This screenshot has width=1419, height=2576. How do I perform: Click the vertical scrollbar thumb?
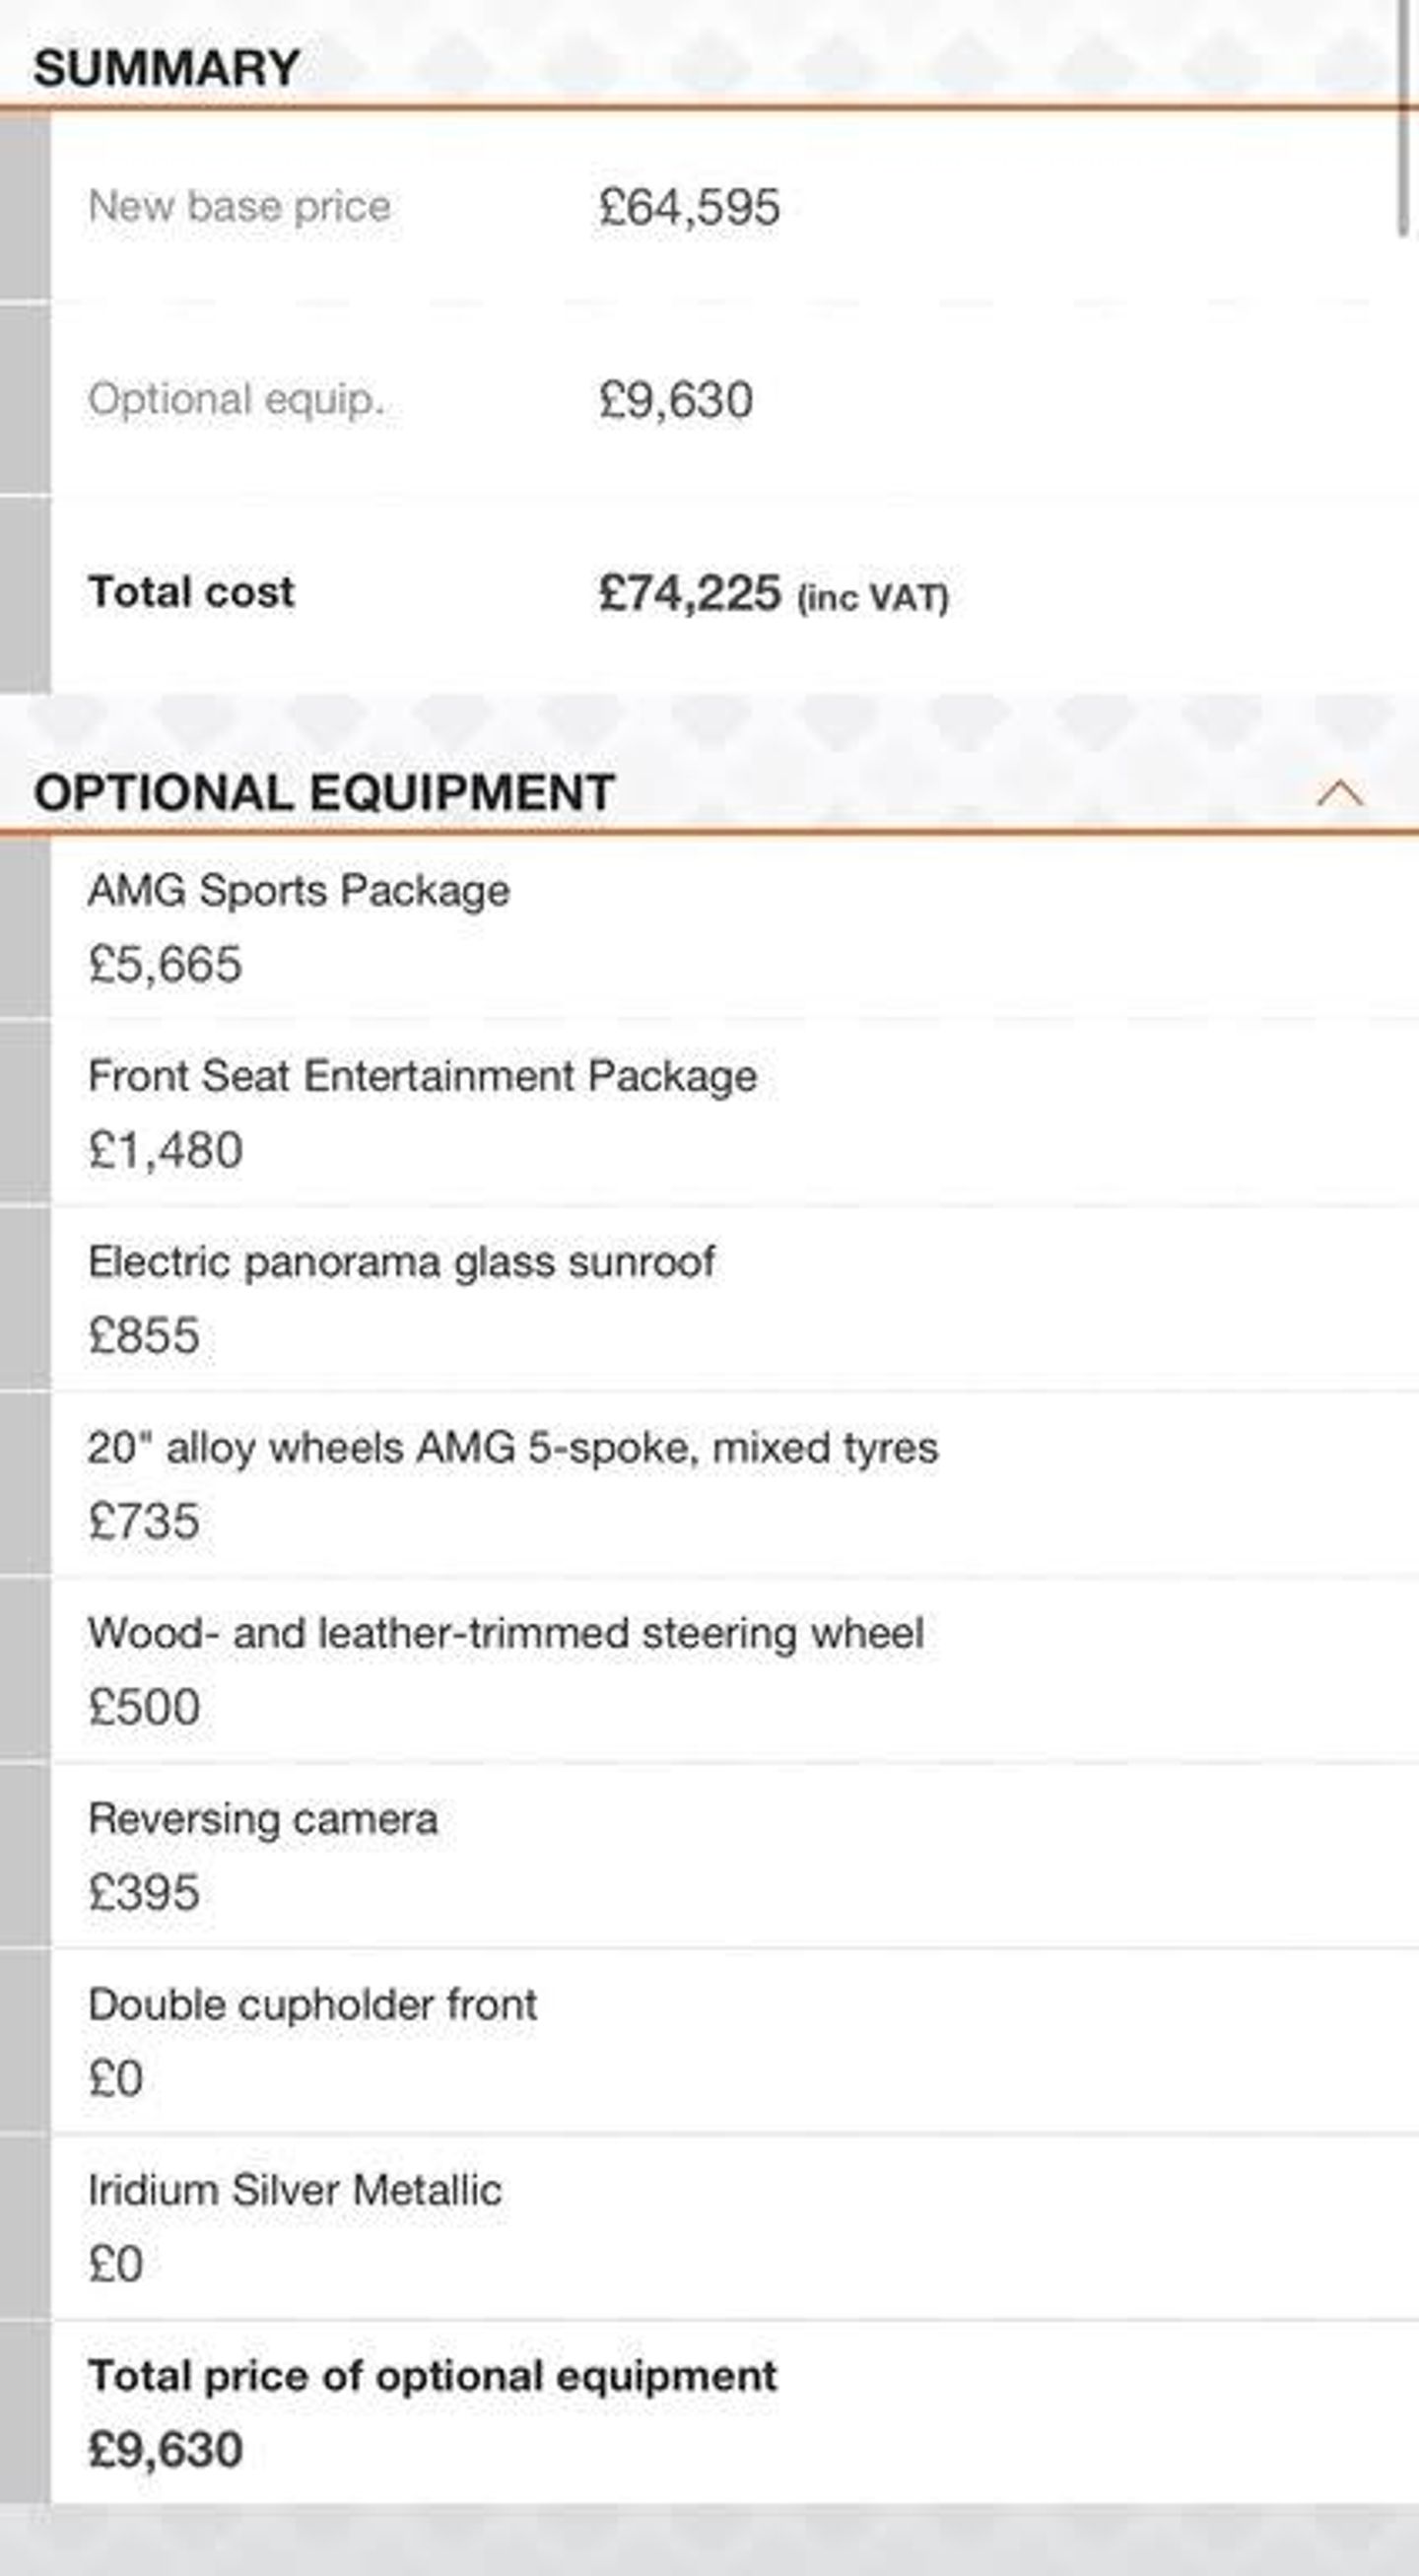click(x=1404, y=120)
